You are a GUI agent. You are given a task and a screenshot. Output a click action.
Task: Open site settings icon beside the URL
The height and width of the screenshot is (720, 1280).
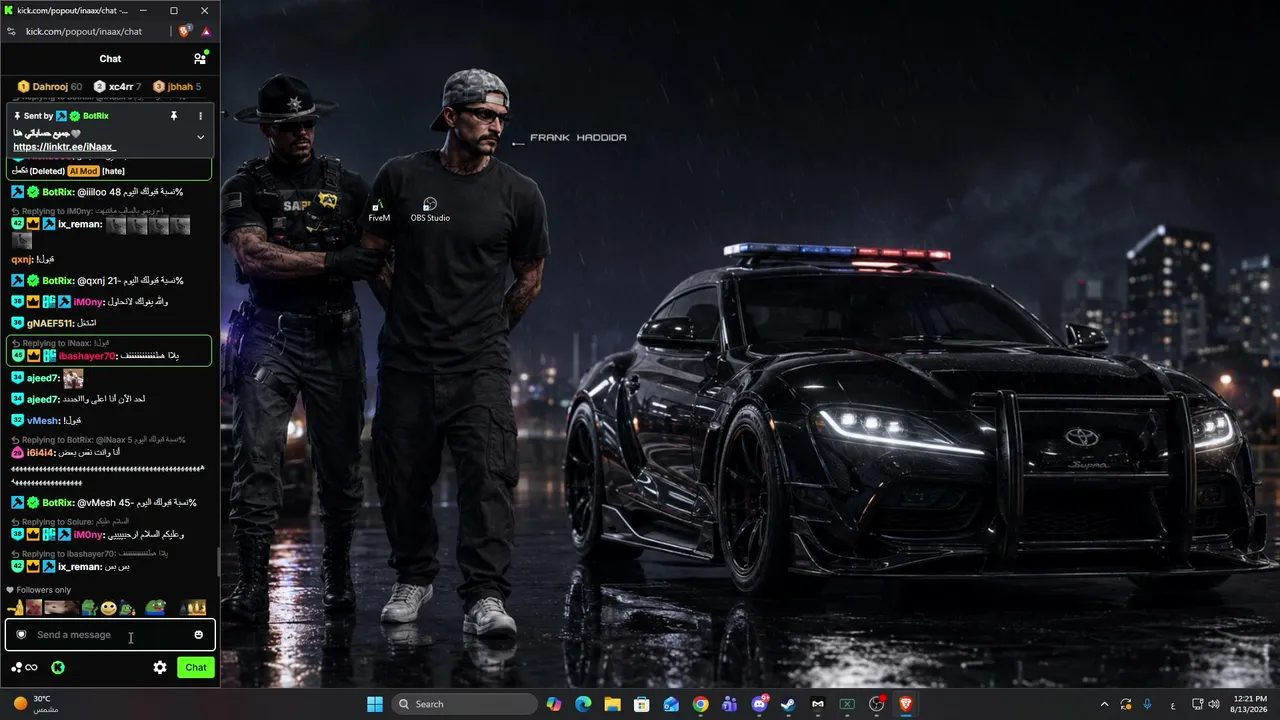[x=12, y=31]
